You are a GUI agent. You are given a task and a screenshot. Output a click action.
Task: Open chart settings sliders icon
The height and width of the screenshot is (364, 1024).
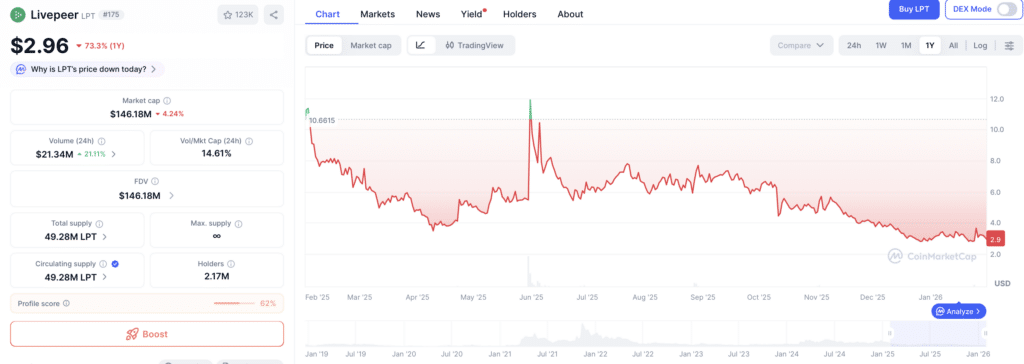point(1009,45)
